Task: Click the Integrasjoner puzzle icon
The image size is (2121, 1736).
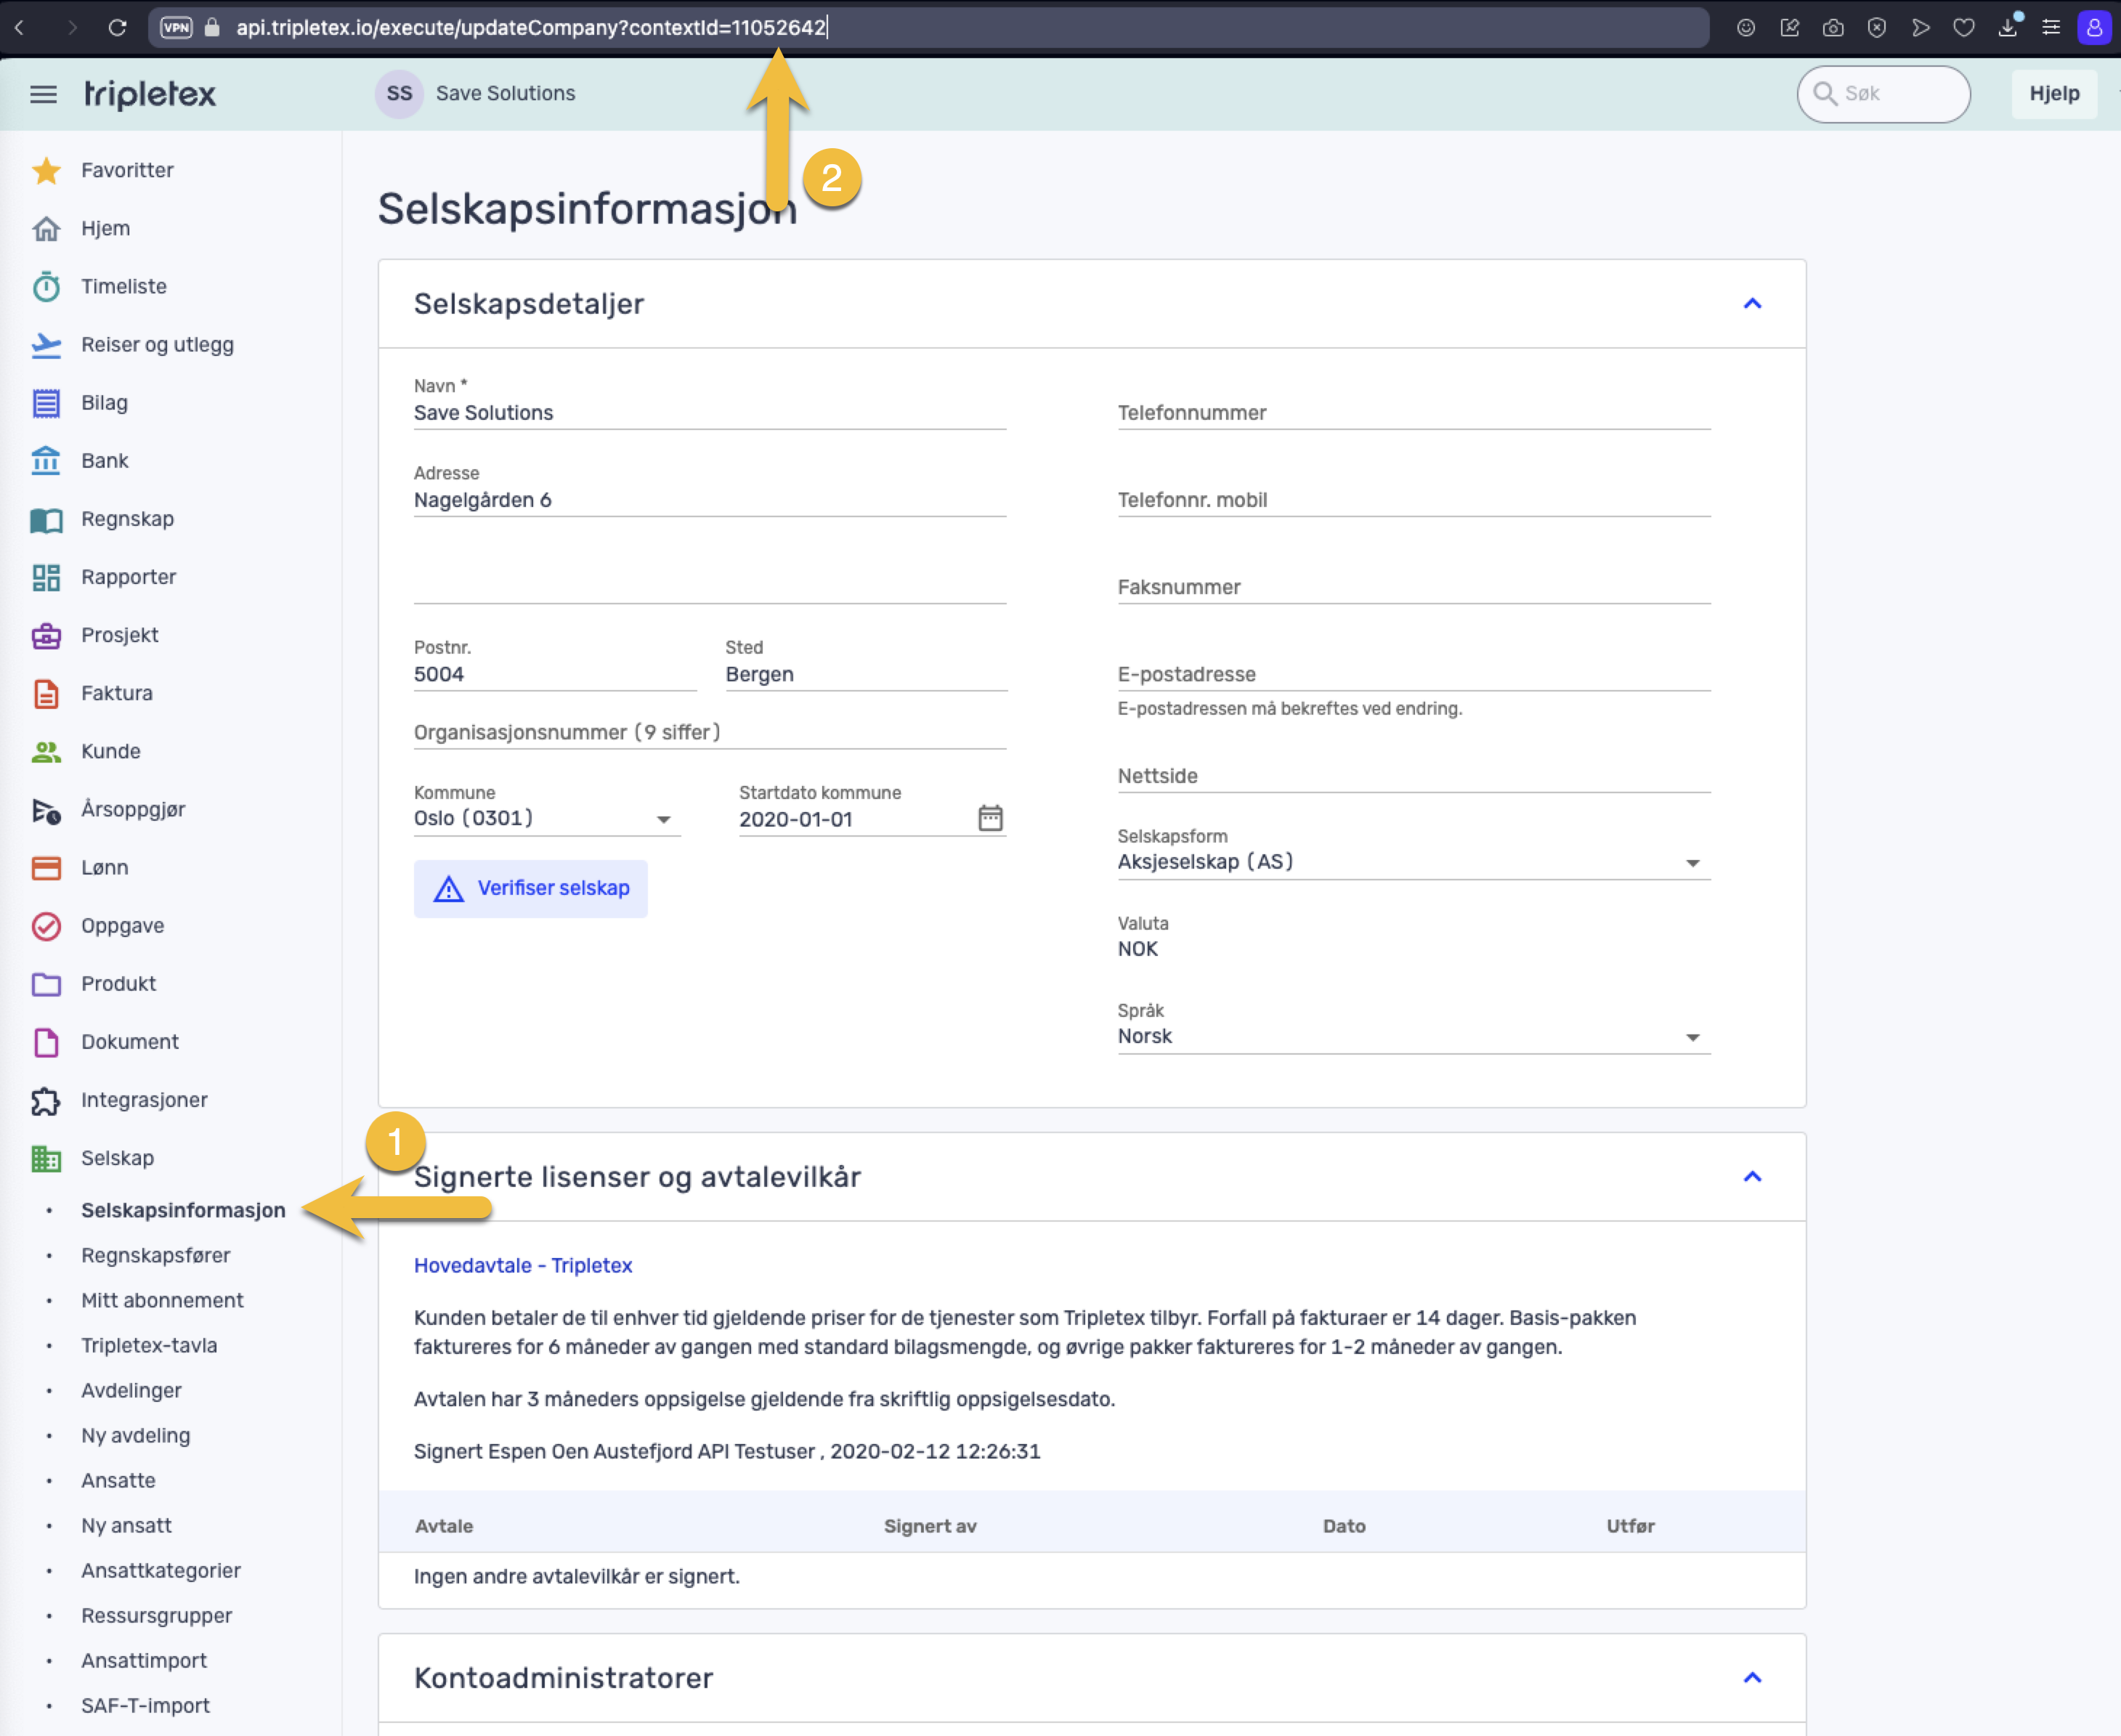Action: click(46, 1101)
